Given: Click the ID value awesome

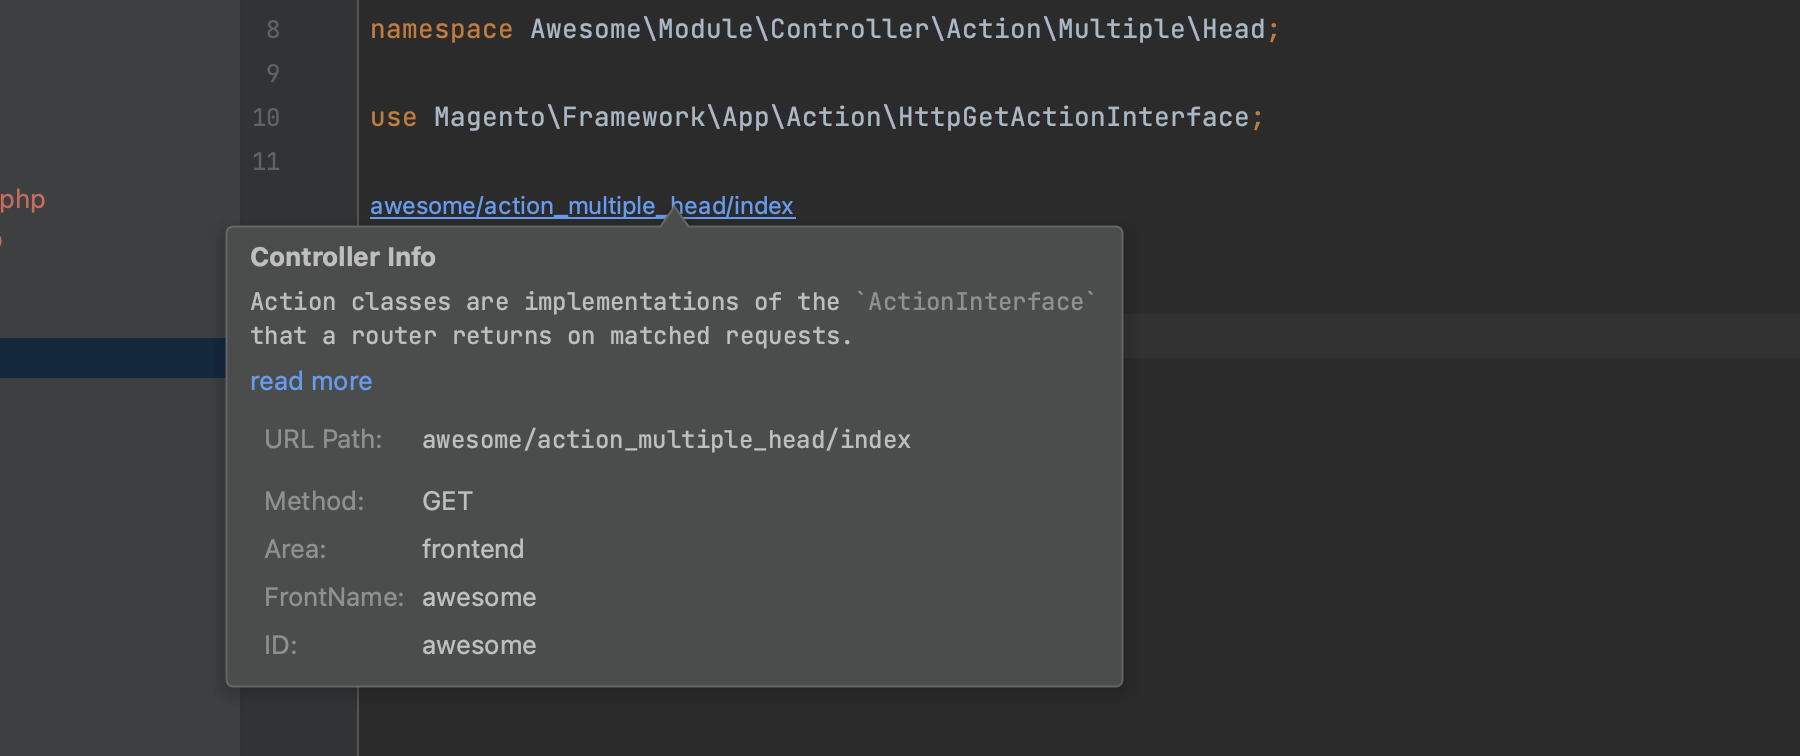Looking at the screenshot, I should click(478, 645).
